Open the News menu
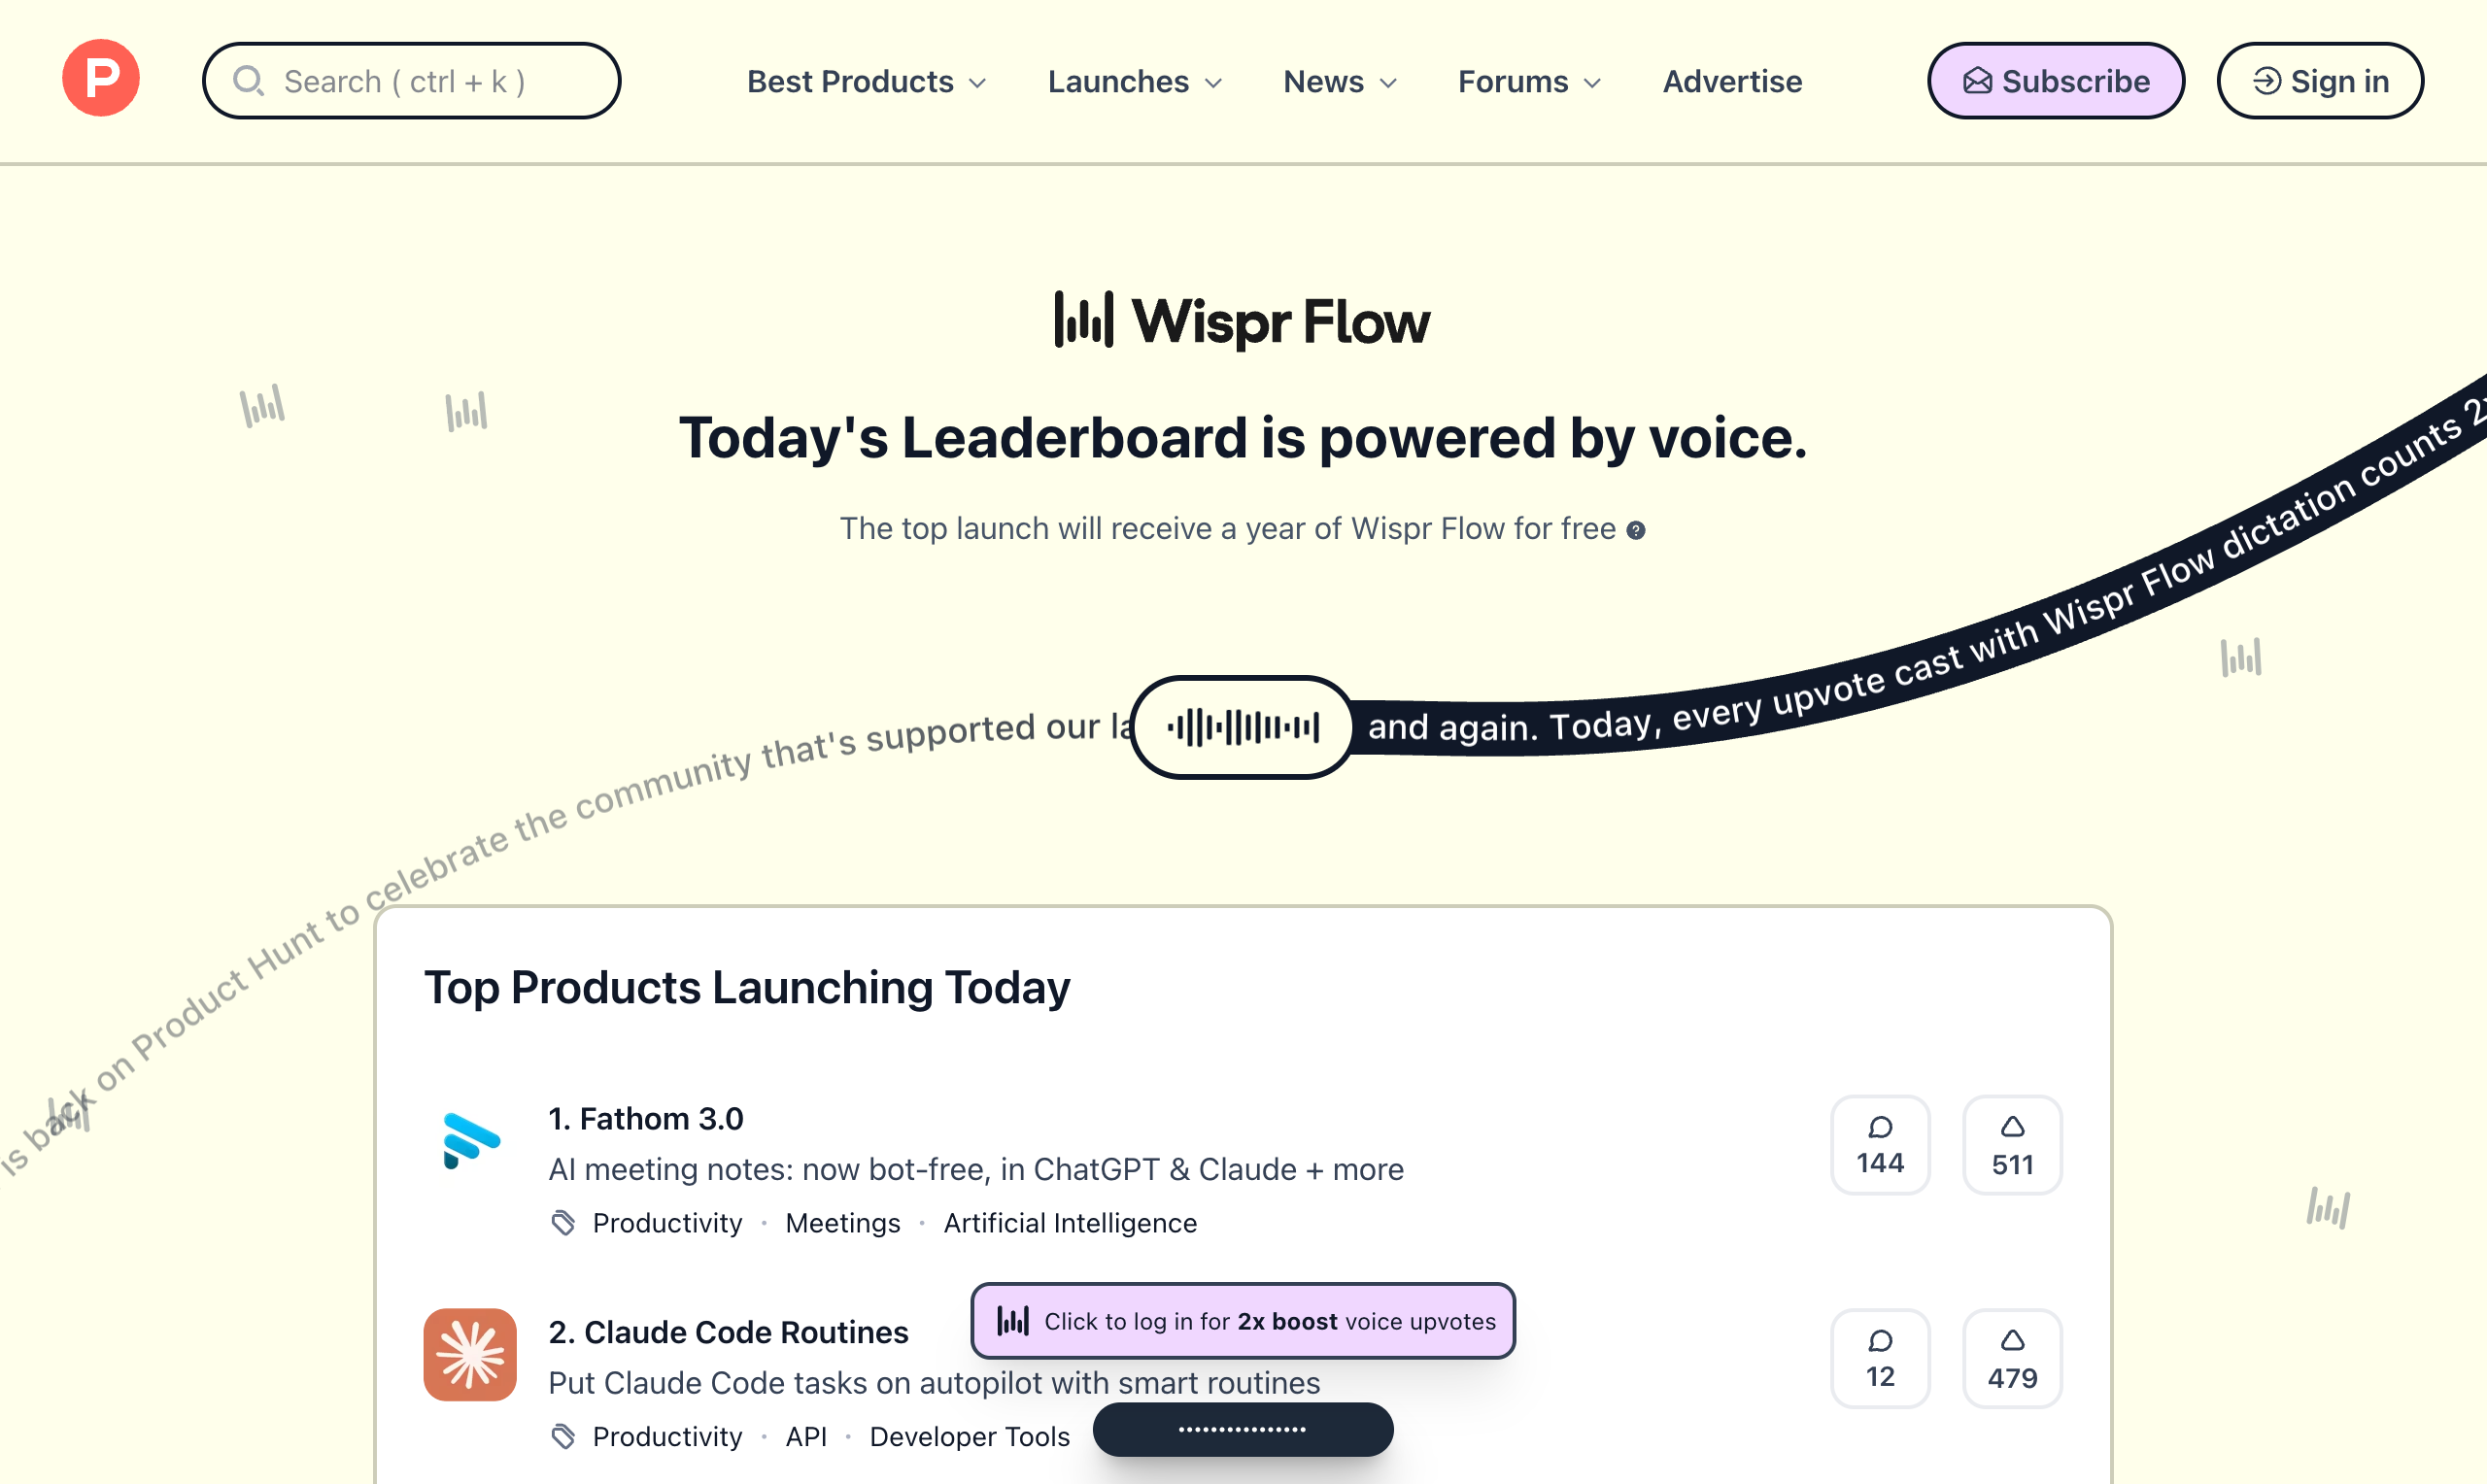Viewport: 2487px width, 1484px height. click(x=1338, y=82)
